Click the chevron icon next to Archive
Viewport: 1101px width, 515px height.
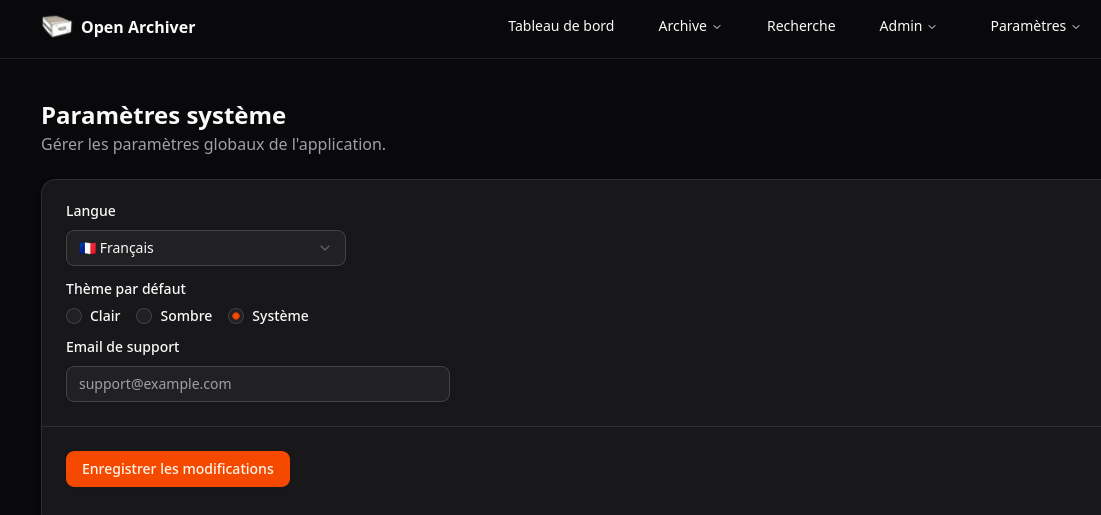click(717, 27)
